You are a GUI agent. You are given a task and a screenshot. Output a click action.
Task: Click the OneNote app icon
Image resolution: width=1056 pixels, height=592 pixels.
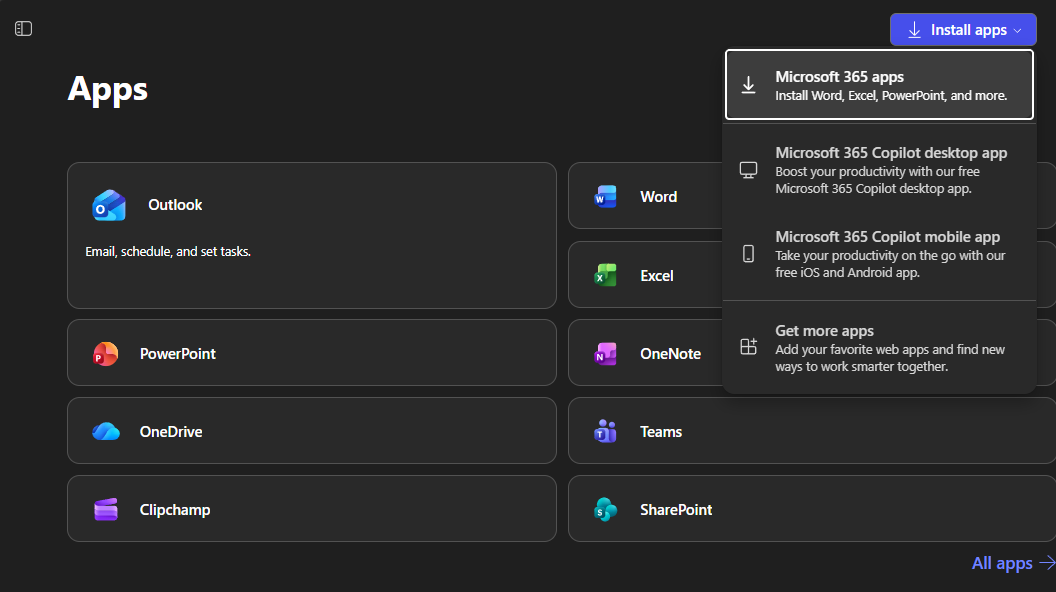(x=605, y=354)
